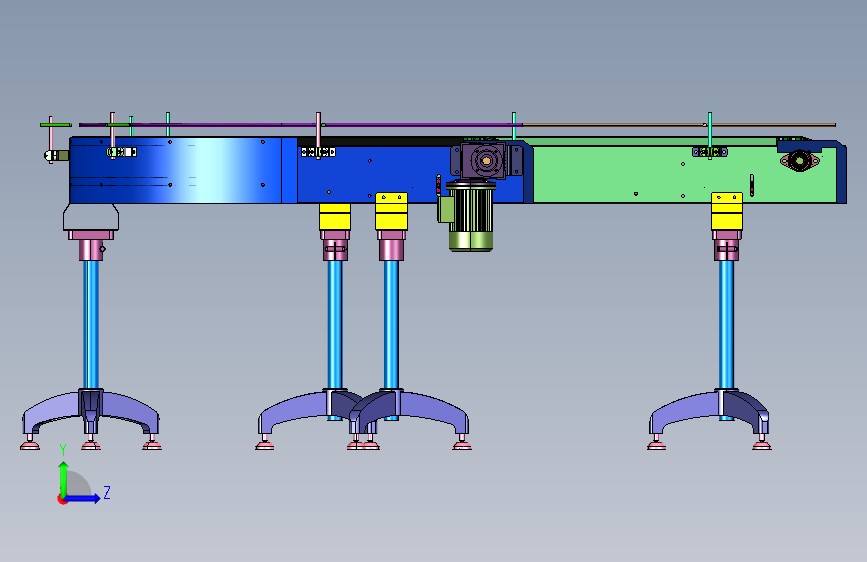Select the pink flange bearing at right end
867x562 pixels.
(x=800, y=161)
